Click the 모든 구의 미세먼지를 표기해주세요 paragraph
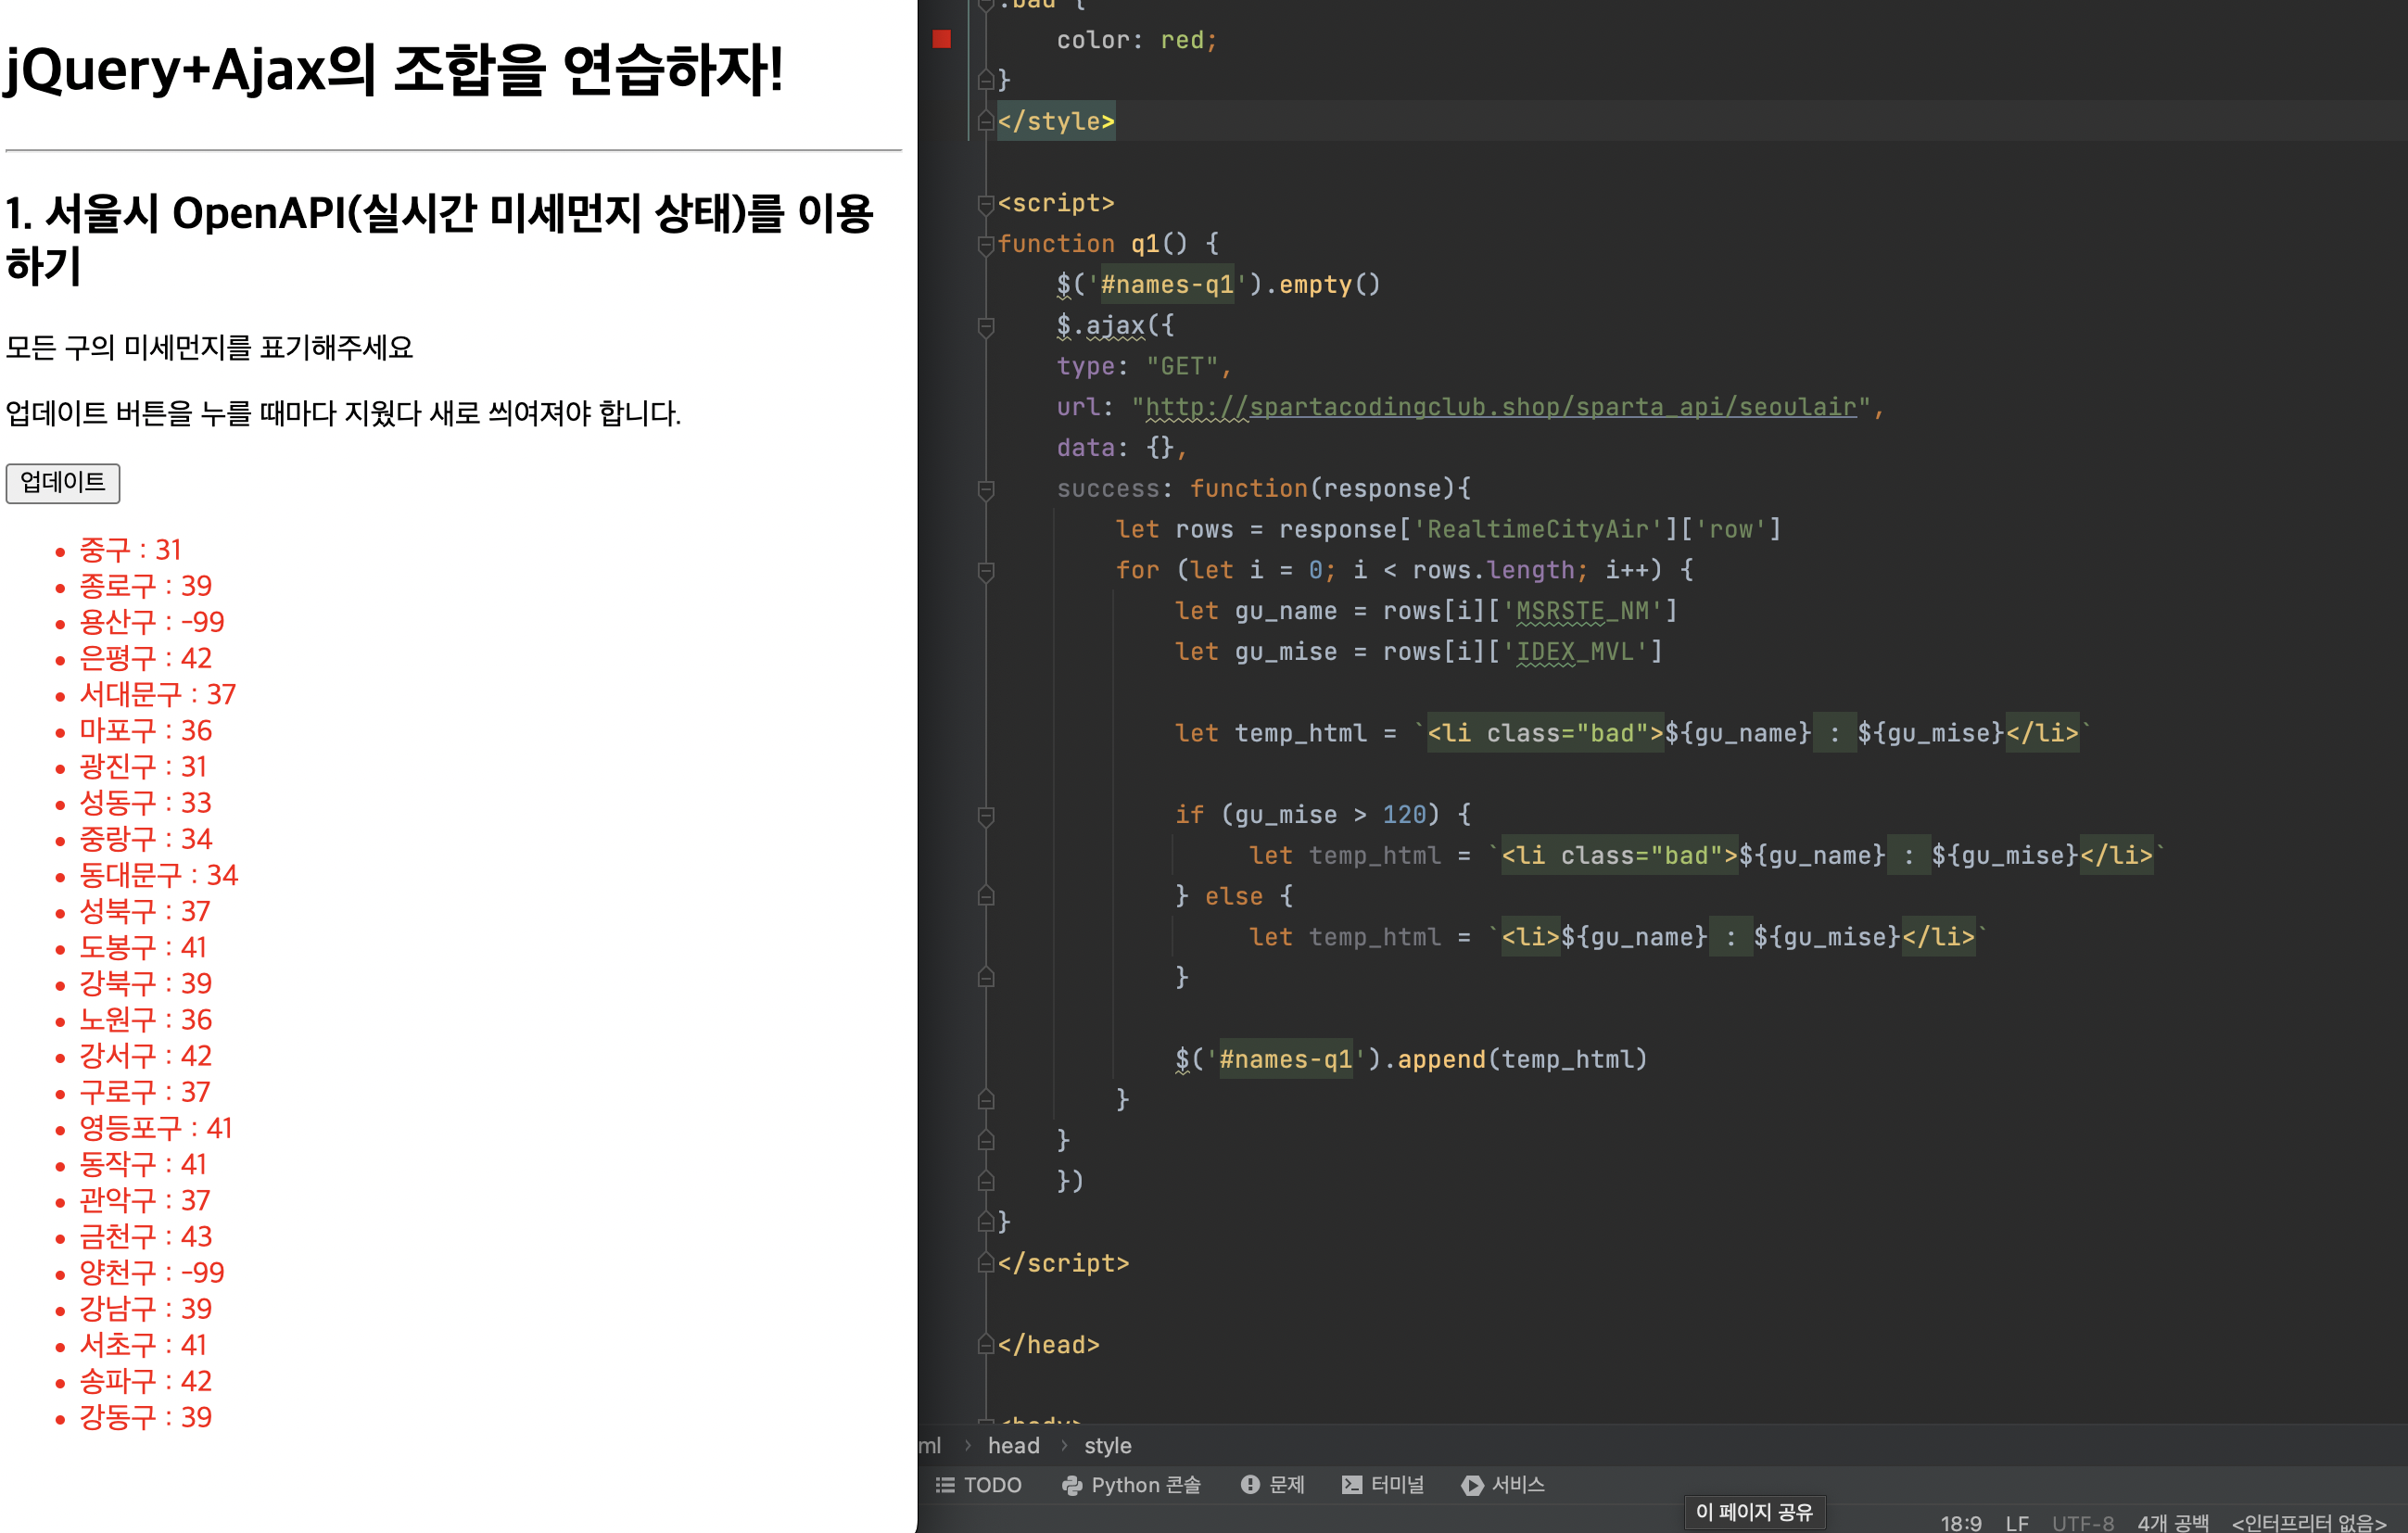2408x1533 pixels. 209,348
